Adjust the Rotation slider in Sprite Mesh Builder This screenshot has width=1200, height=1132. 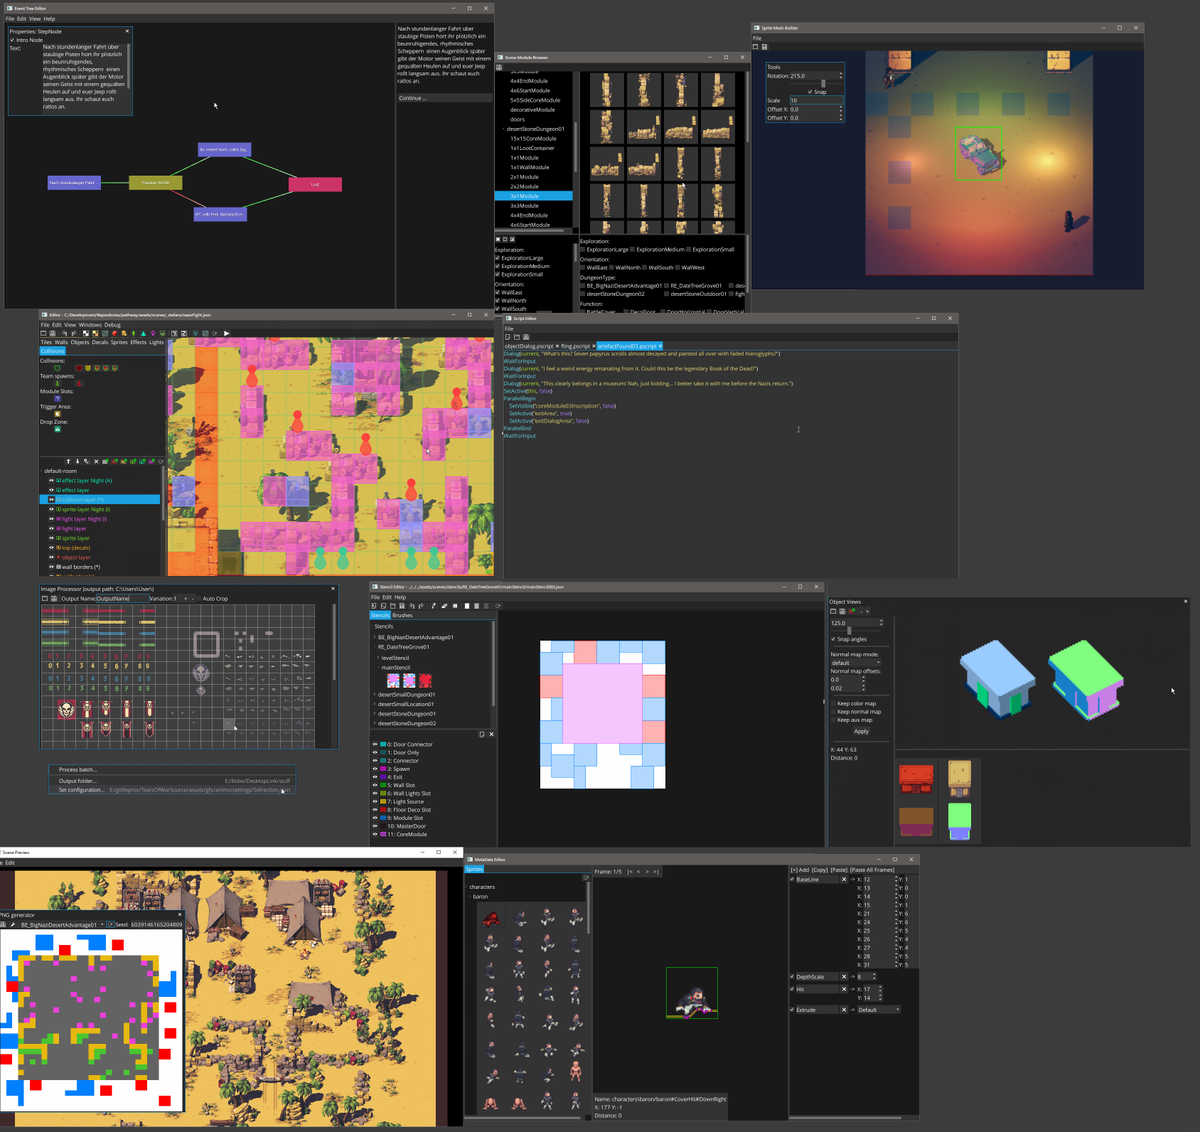tap(823, 83)
